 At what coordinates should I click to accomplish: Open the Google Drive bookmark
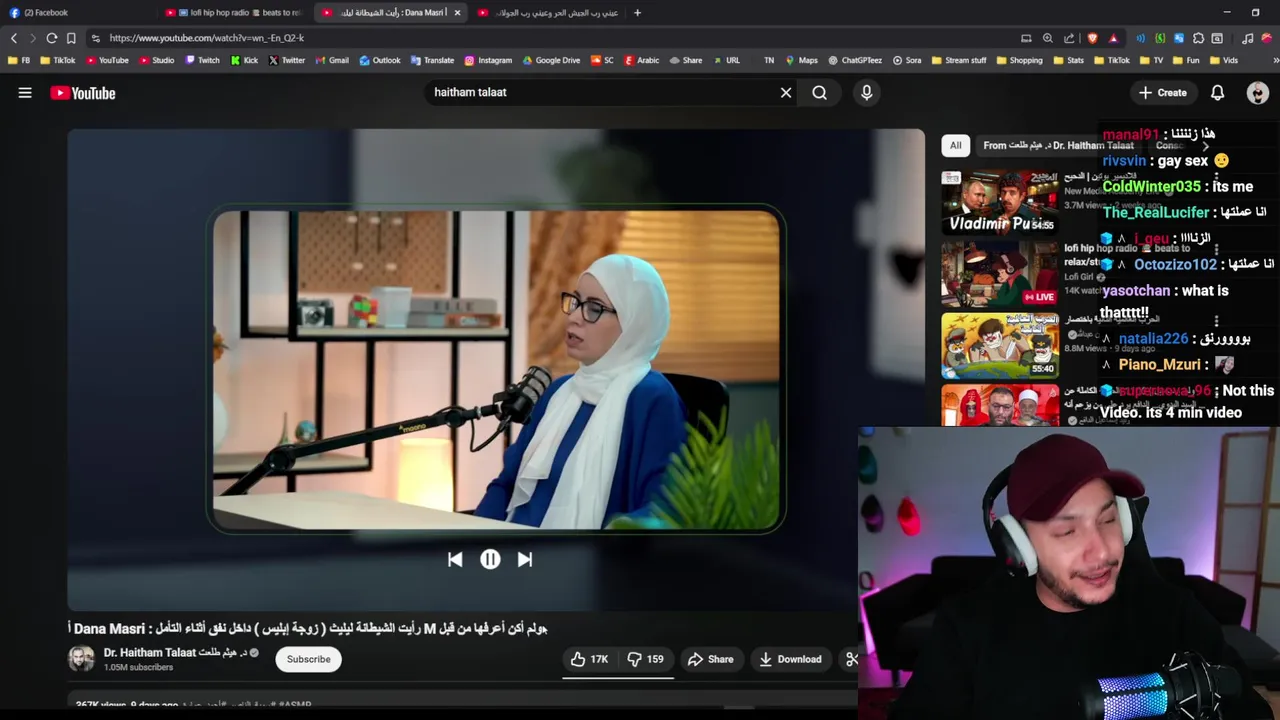[x=550, y=60]
